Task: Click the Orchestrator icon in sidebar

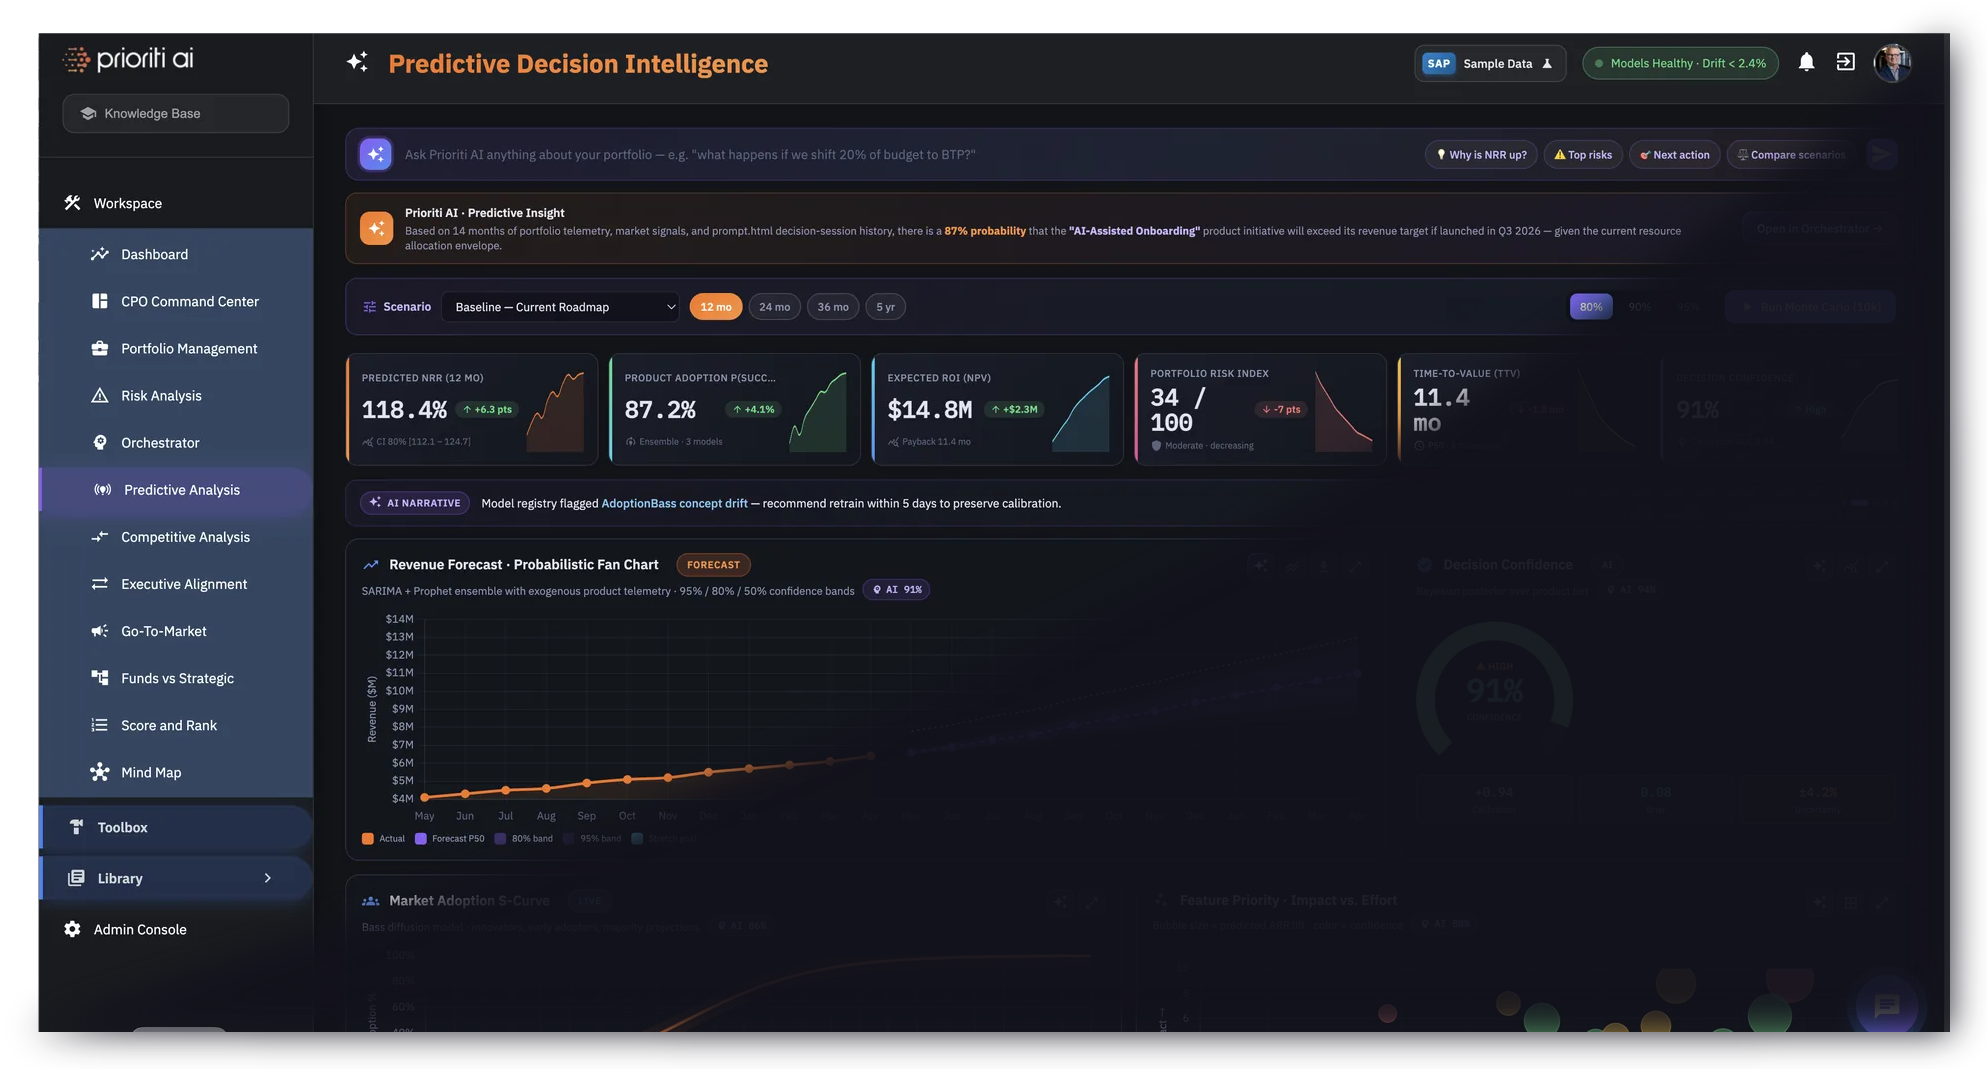Action: point(99,442)
